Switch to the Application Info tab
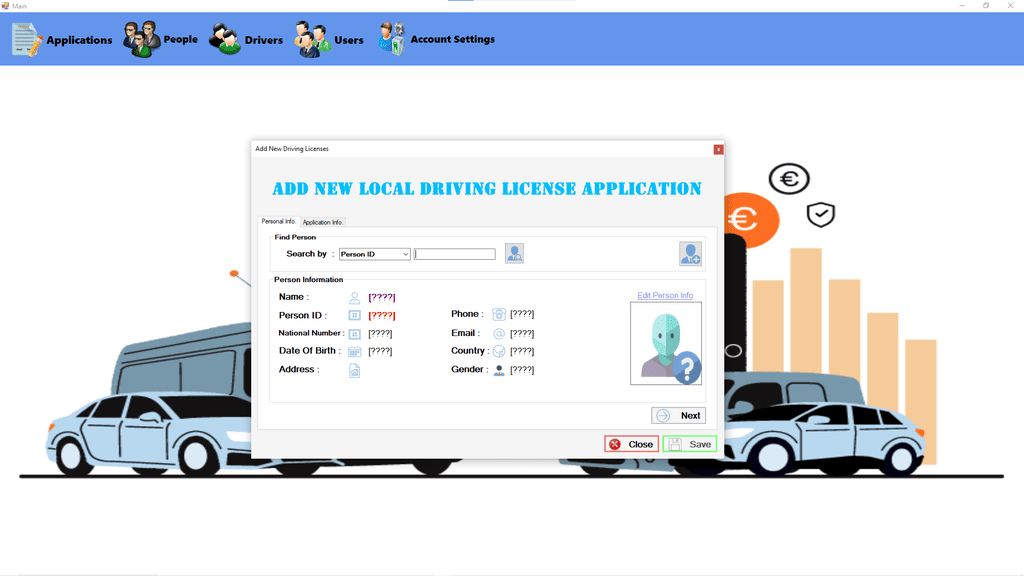The image size is (1024, 576). [322, 222]
